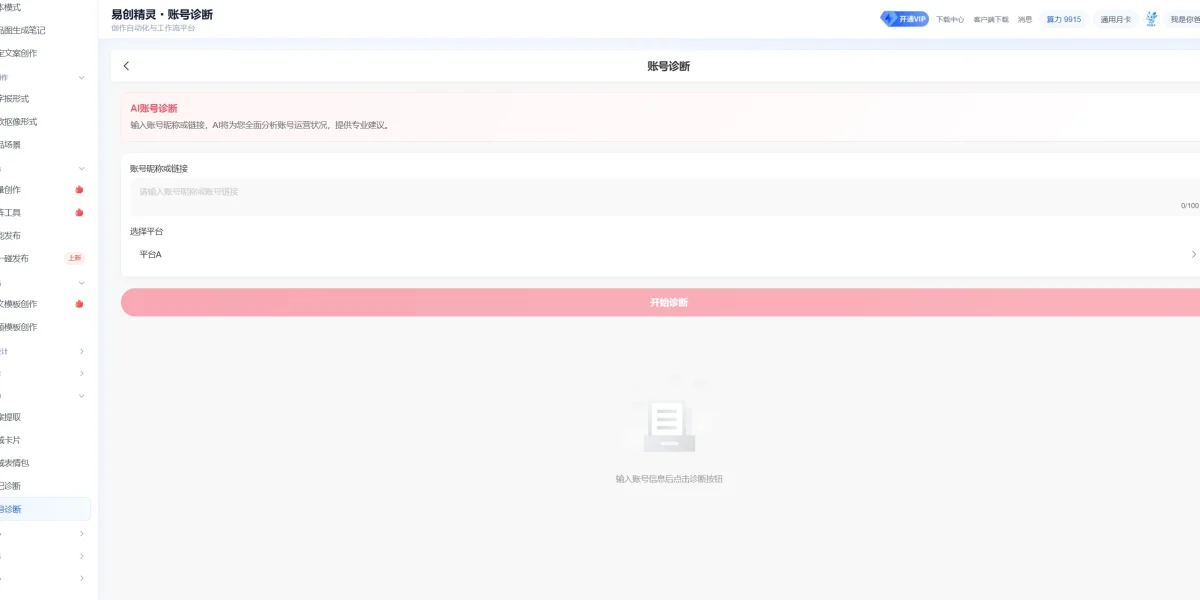Image resolution: width=1200 pixels, height=600 pixels.
Task: Click the 上新 badge next to 一键发布
Action: [74, 258]
